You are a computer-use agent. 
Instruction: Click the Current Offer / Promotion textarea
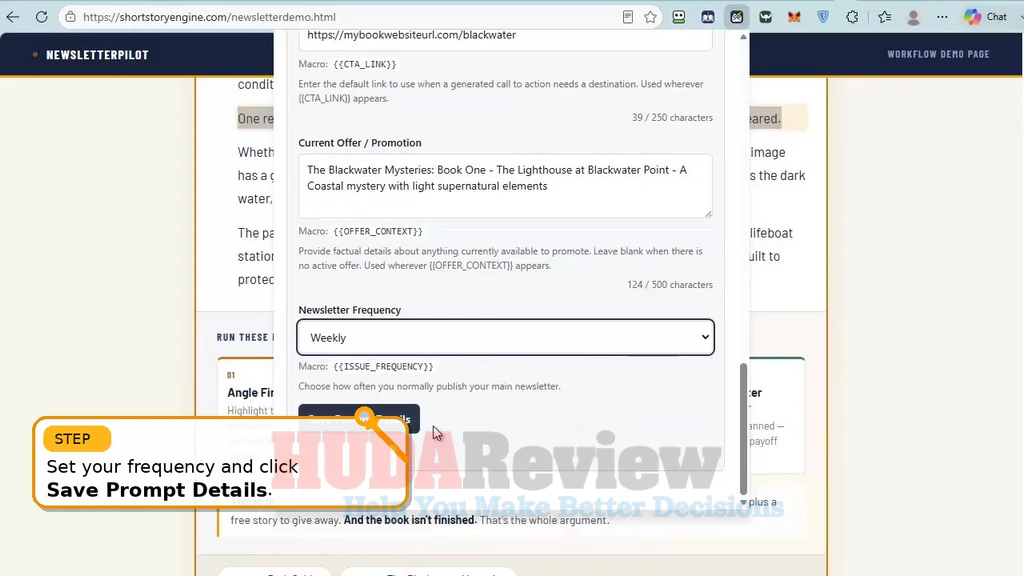click(505, 186)
